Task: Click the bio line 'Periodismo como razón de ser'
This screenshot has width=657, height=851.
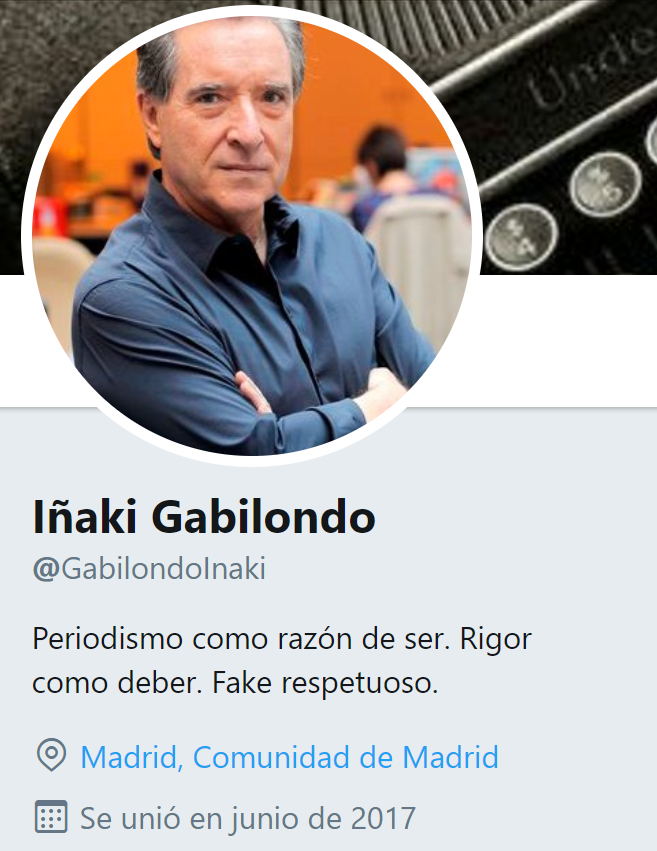Action: (x=241, y=639)
